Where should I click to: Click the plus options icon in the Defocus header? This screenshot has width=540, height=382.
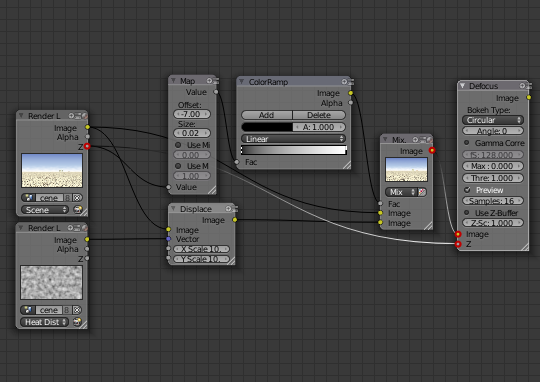coord(522,86)
